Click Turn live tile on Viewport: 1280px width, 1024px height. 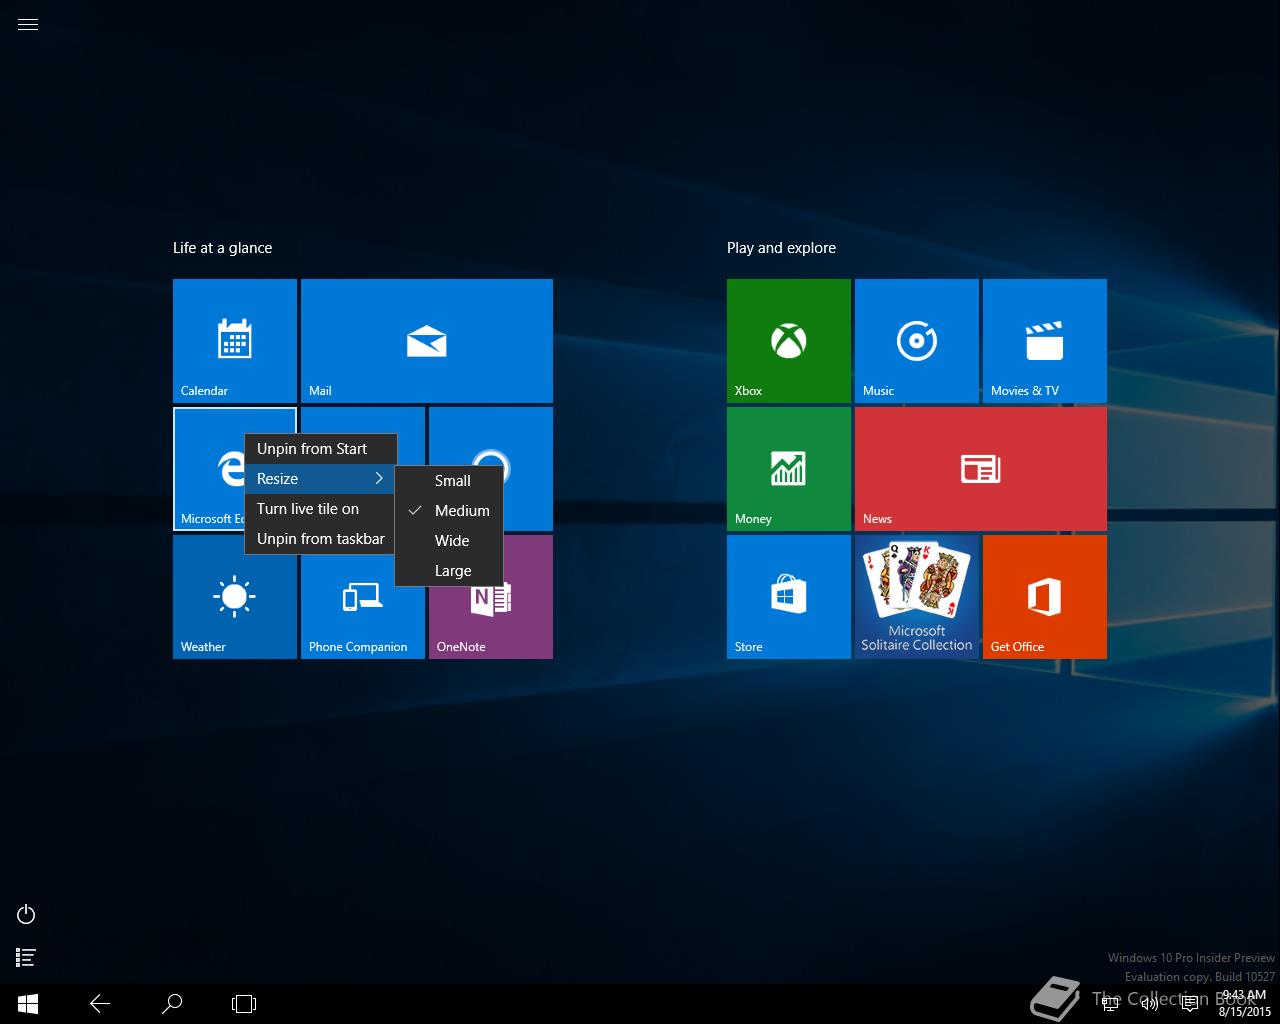click(x=320, y=509)
